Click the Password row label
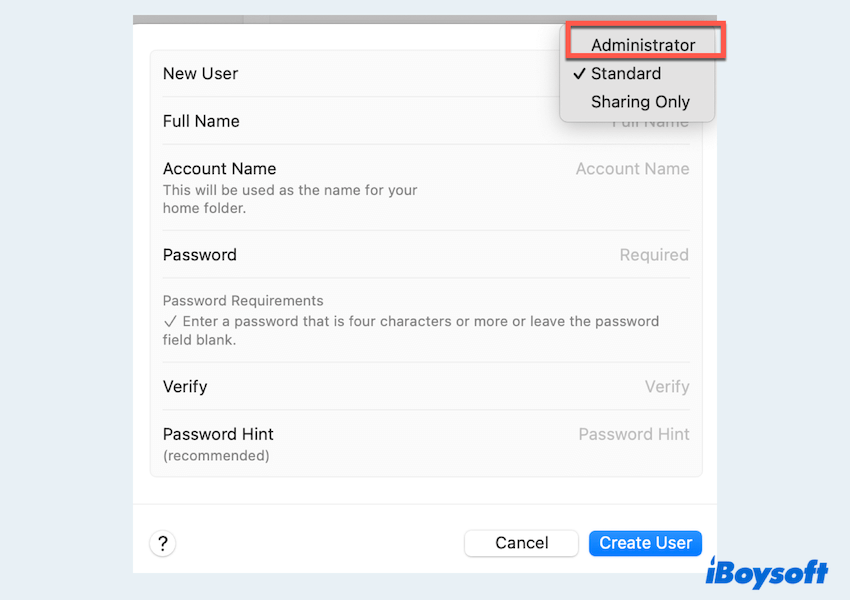The image size is (850, 600). coord(200,255)
